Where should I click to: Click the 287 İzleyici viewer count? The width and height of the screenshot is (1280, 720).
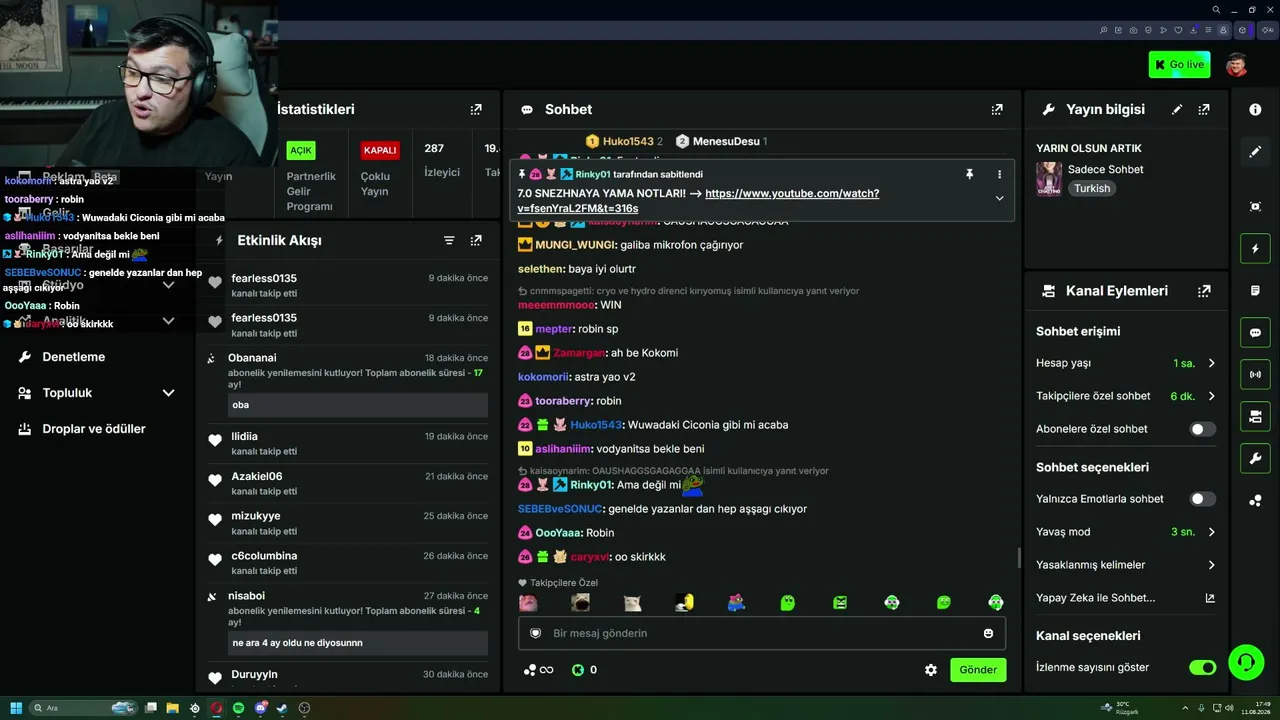[442, 160]
